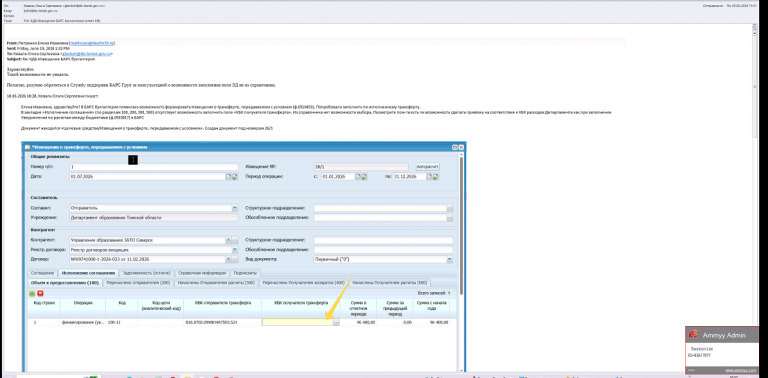
Task: Click into the Номер п/п field
Action: point(154,167)
